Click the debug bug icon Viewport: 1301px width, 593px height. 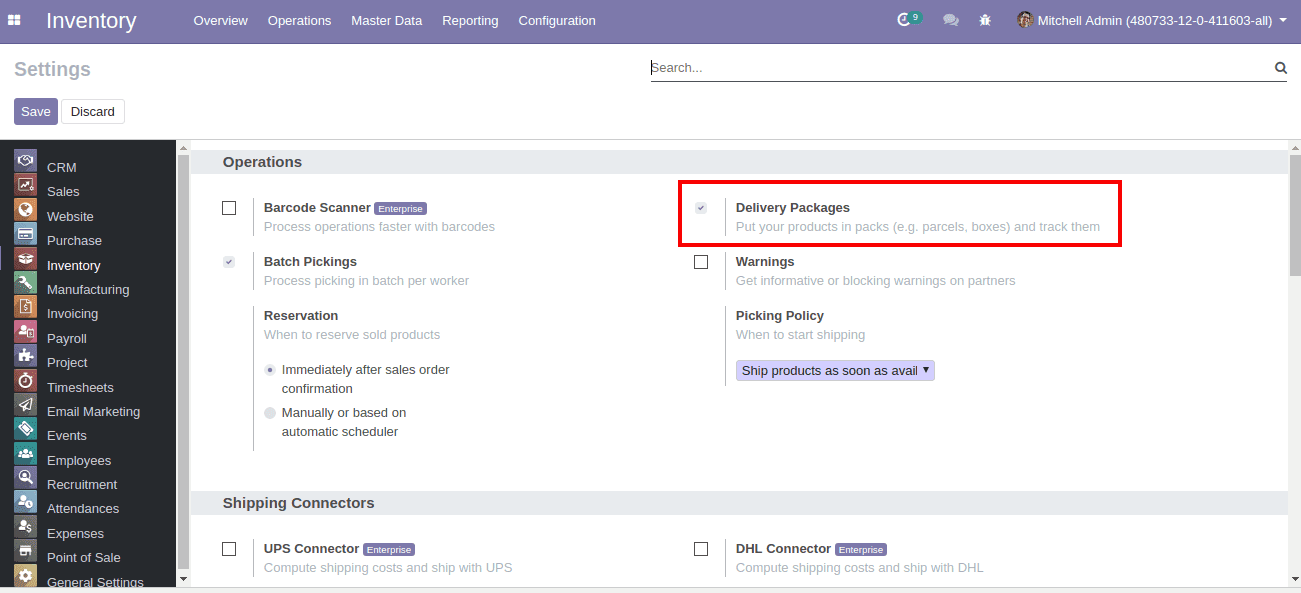point(985,20)
